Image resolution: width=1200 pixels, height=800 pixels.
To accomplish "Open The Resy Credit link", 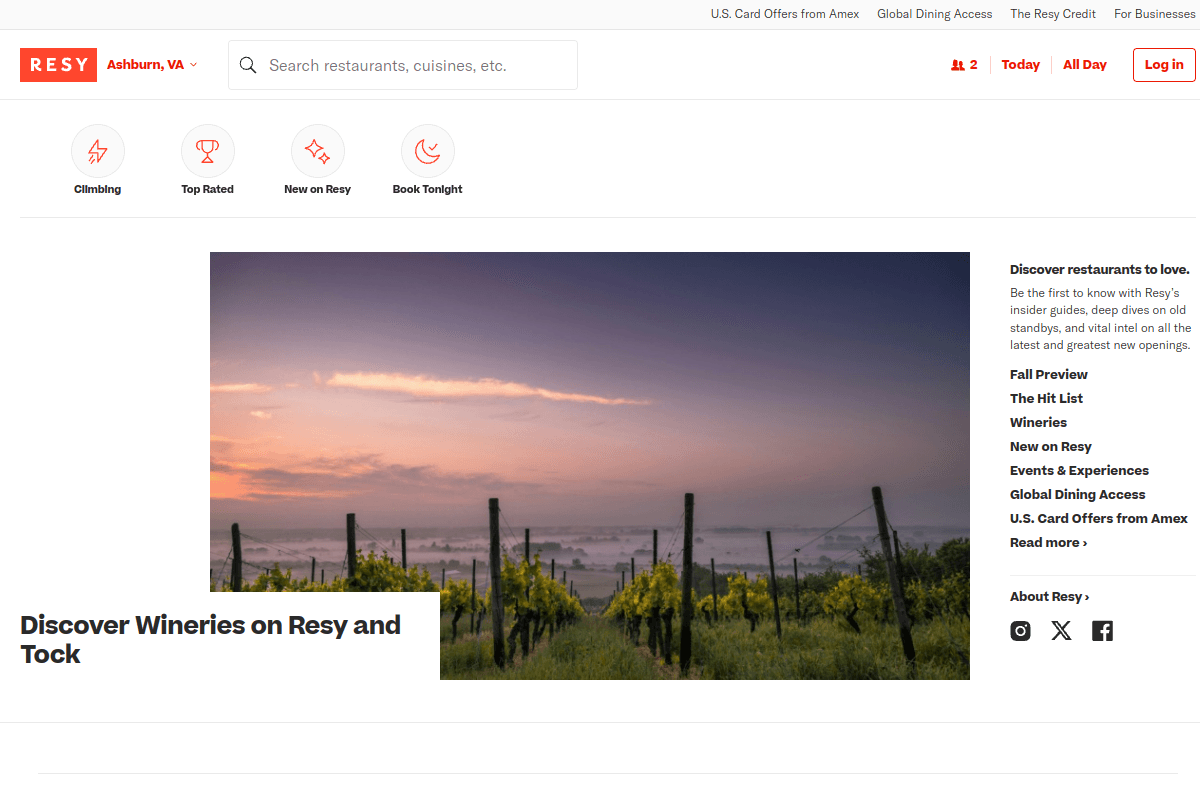I will click(x=1053, y=14).
